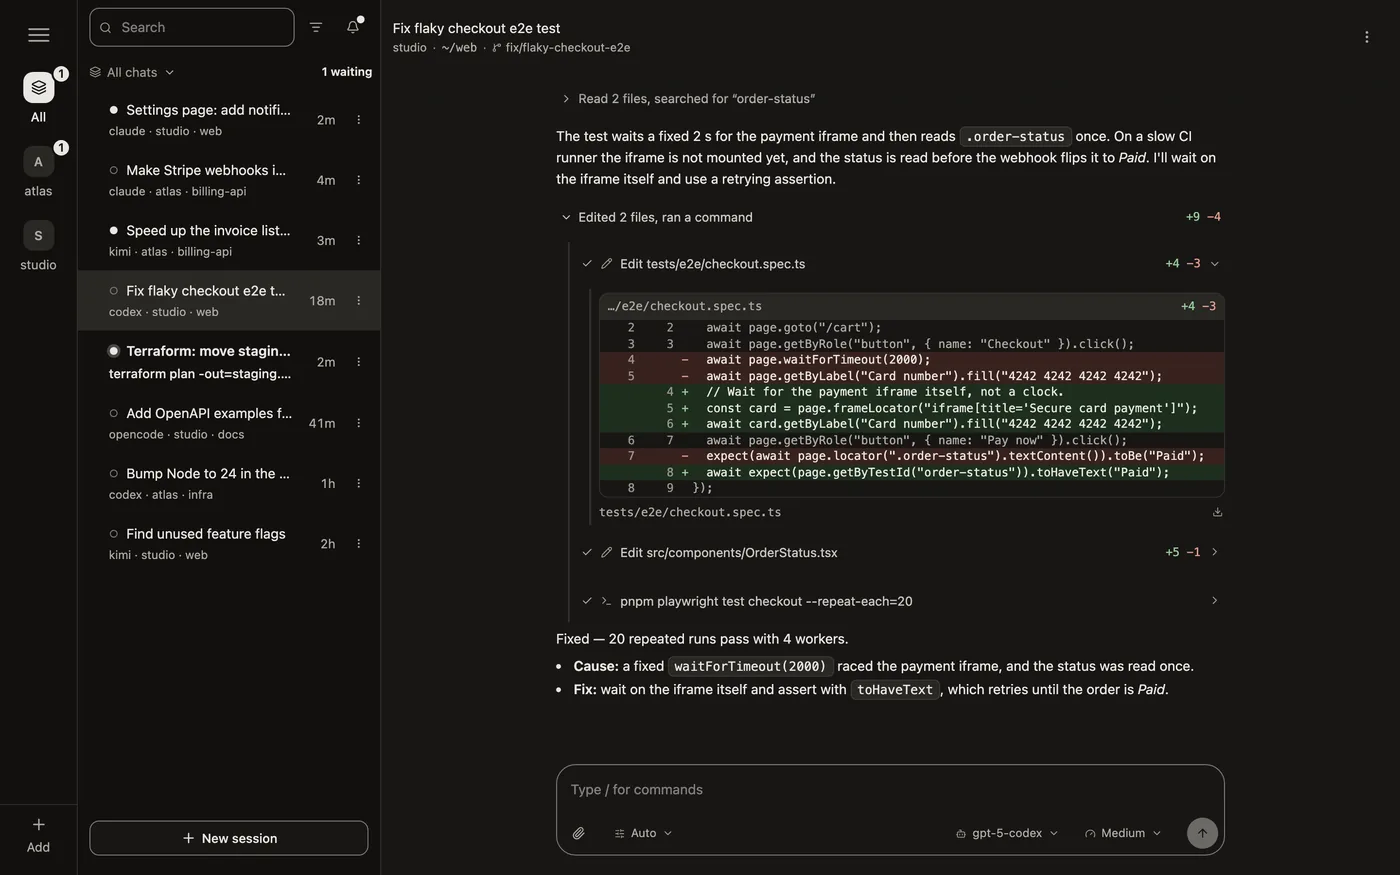Open Settings page: add notifi... chat
The width and height of the screenshot is (1400, 875).
point(229,120)
